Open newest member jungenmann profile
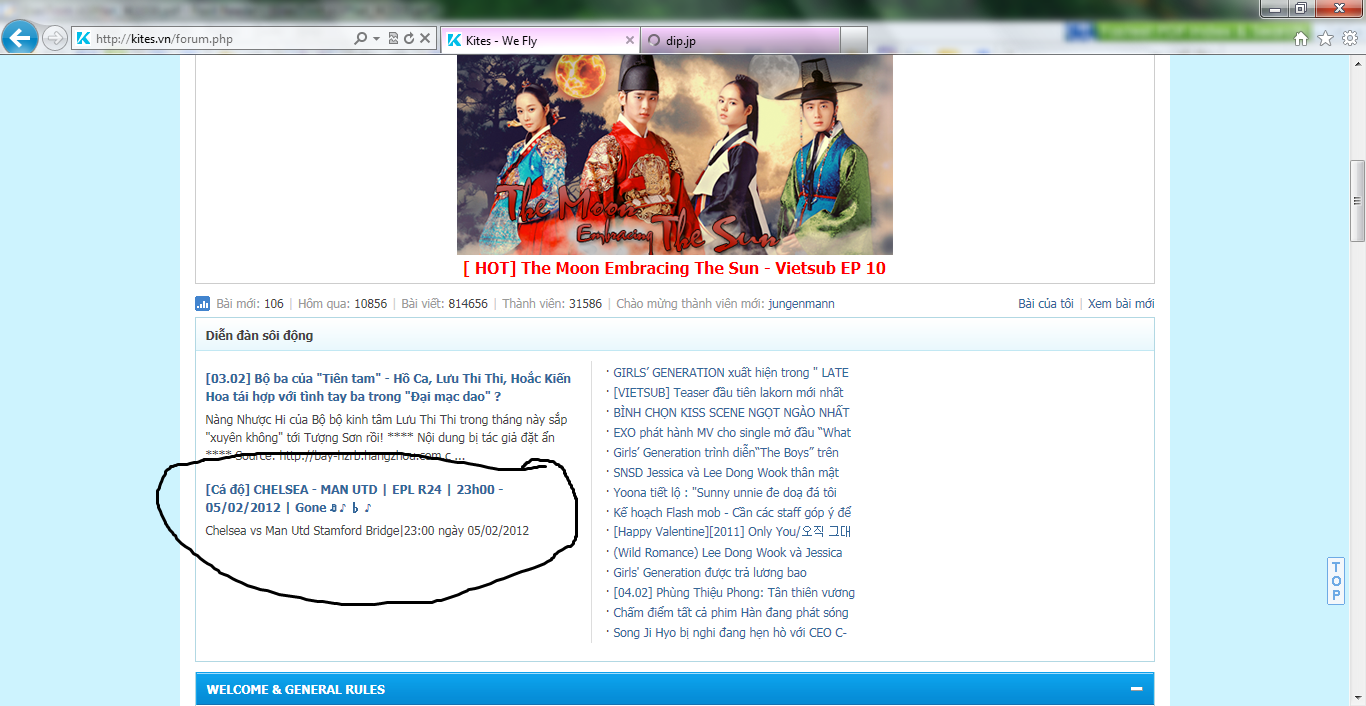The image size is (1366, 706). (801, 304)
